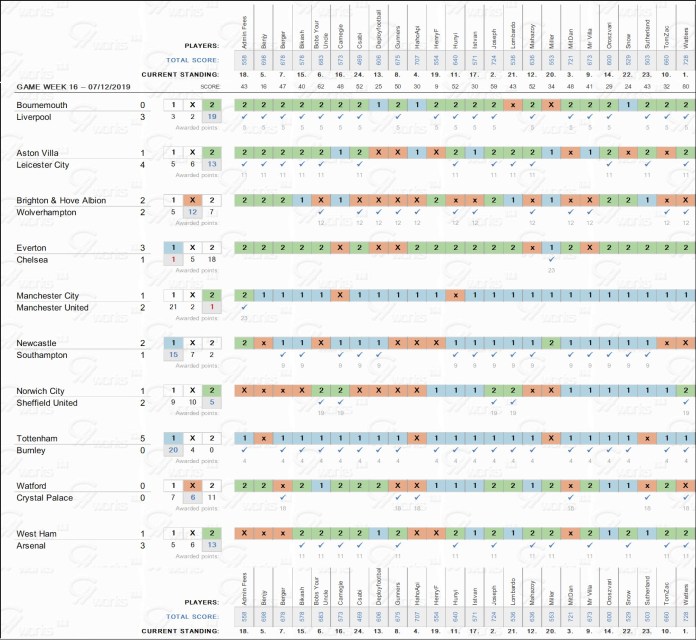This screenshot has width=696, height=640.
Task: Open the Crystal Palace team entry
Action: click(47, 498)
